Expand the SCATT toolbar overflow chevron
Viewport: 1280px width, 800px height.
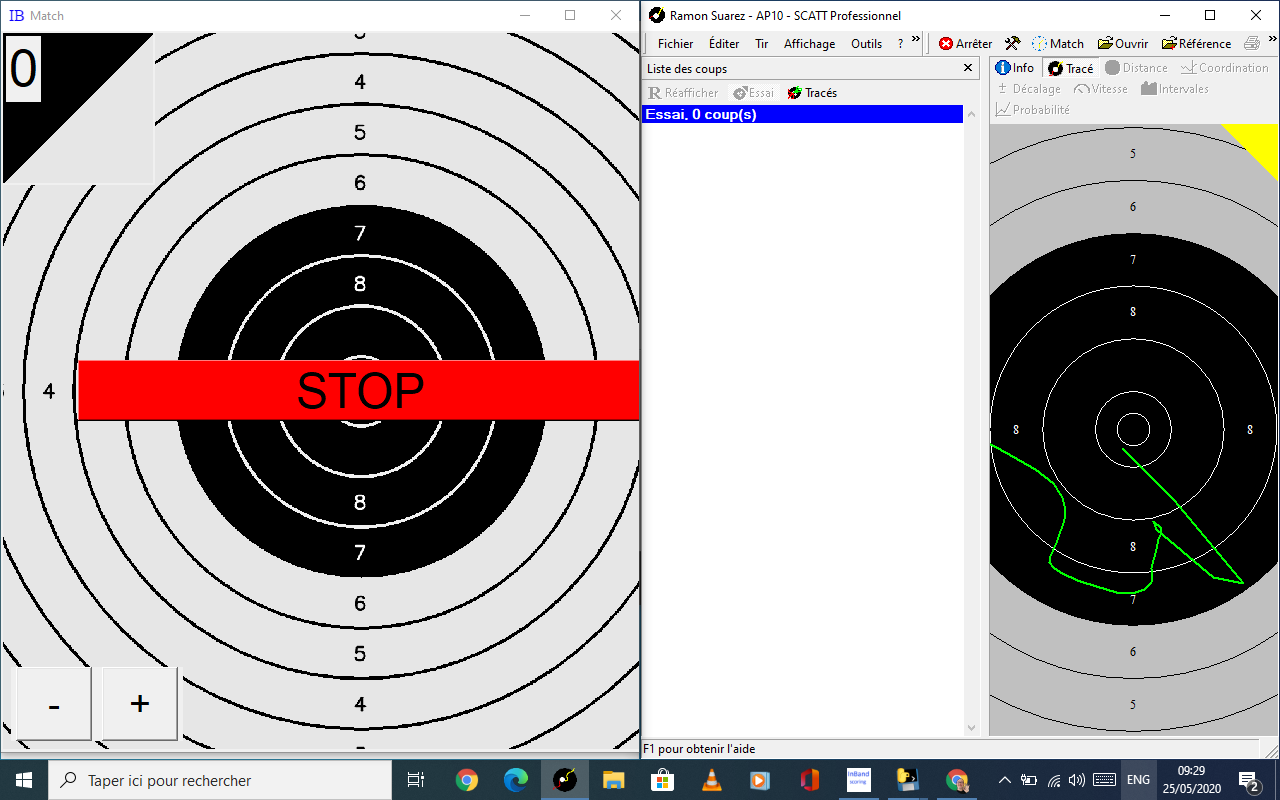[x=1272, y=39]
